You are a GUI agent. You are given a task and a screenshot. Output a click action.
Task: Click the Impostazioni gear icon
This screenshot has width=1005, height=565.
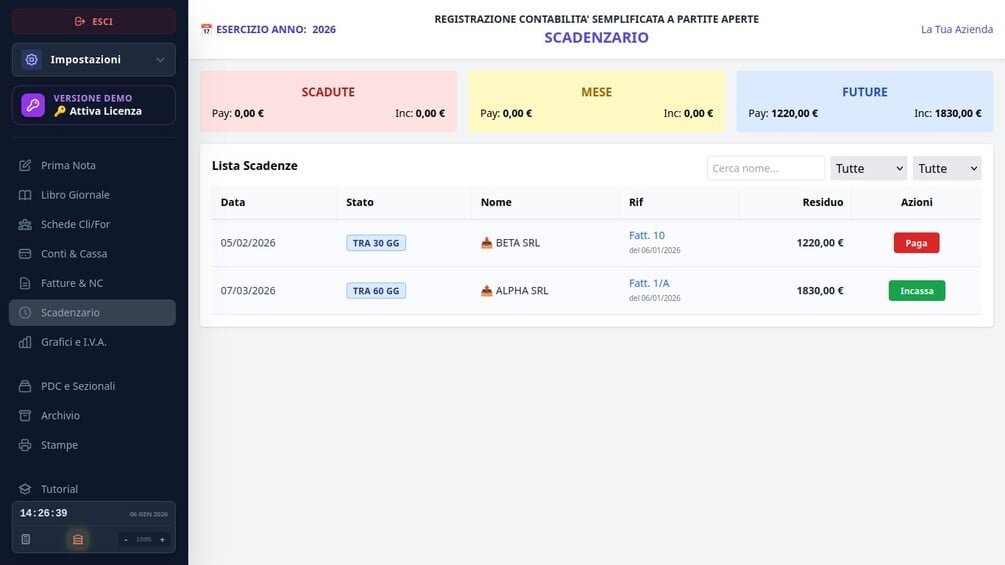point(31,60)
